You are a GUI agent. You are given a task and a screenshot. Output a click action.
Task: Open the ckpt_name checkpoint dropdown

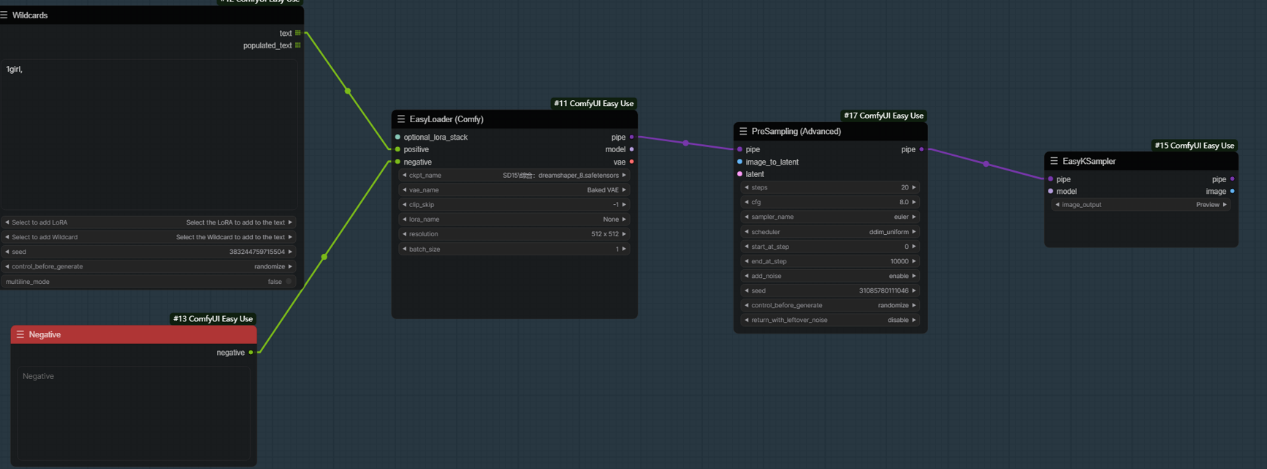coord(514,175)
